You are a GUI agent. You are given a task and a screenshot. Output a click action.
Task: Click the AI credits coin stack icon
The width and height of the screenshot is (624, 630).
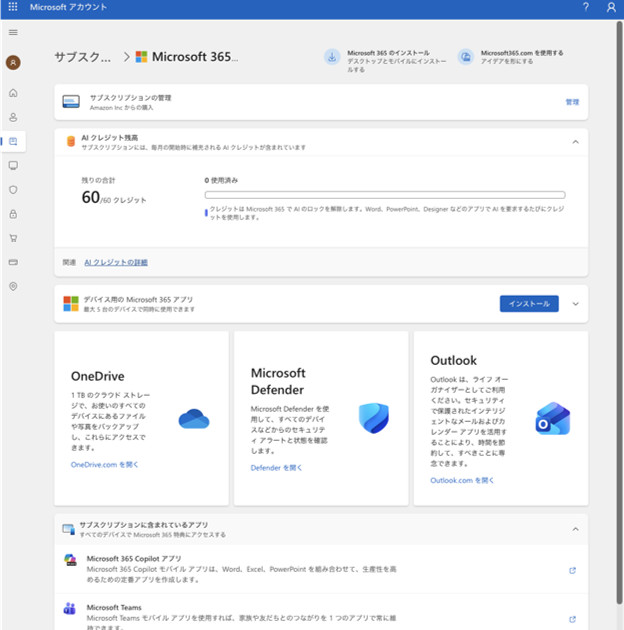[71, 141]
